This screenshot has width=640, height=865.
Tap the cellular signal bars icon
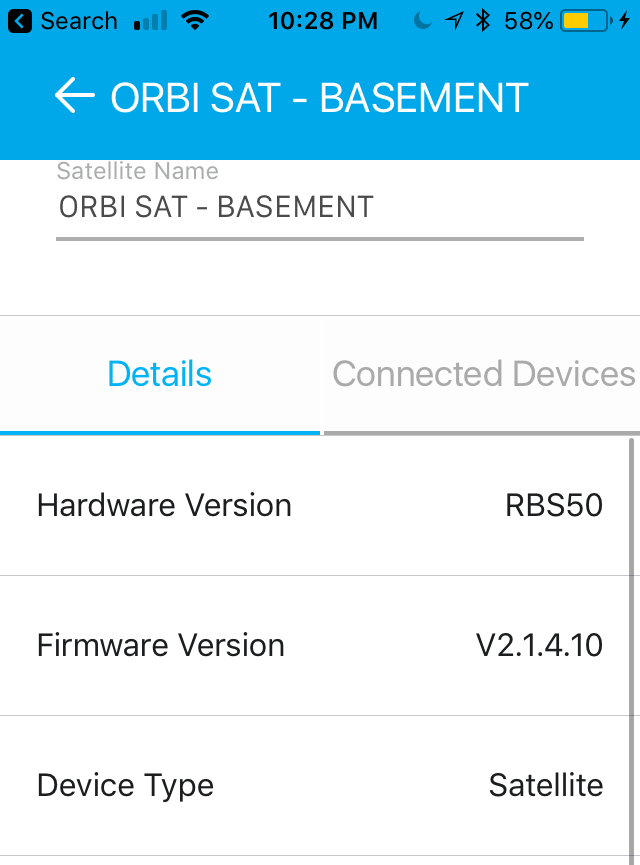150,20
